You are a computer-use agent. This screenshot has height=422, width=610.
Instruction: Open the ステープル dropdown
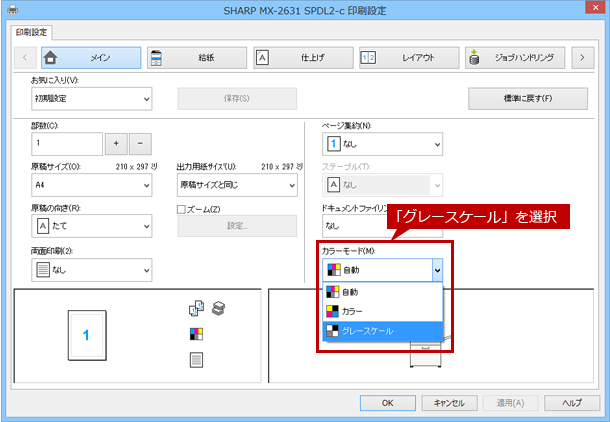pos(382,185)
